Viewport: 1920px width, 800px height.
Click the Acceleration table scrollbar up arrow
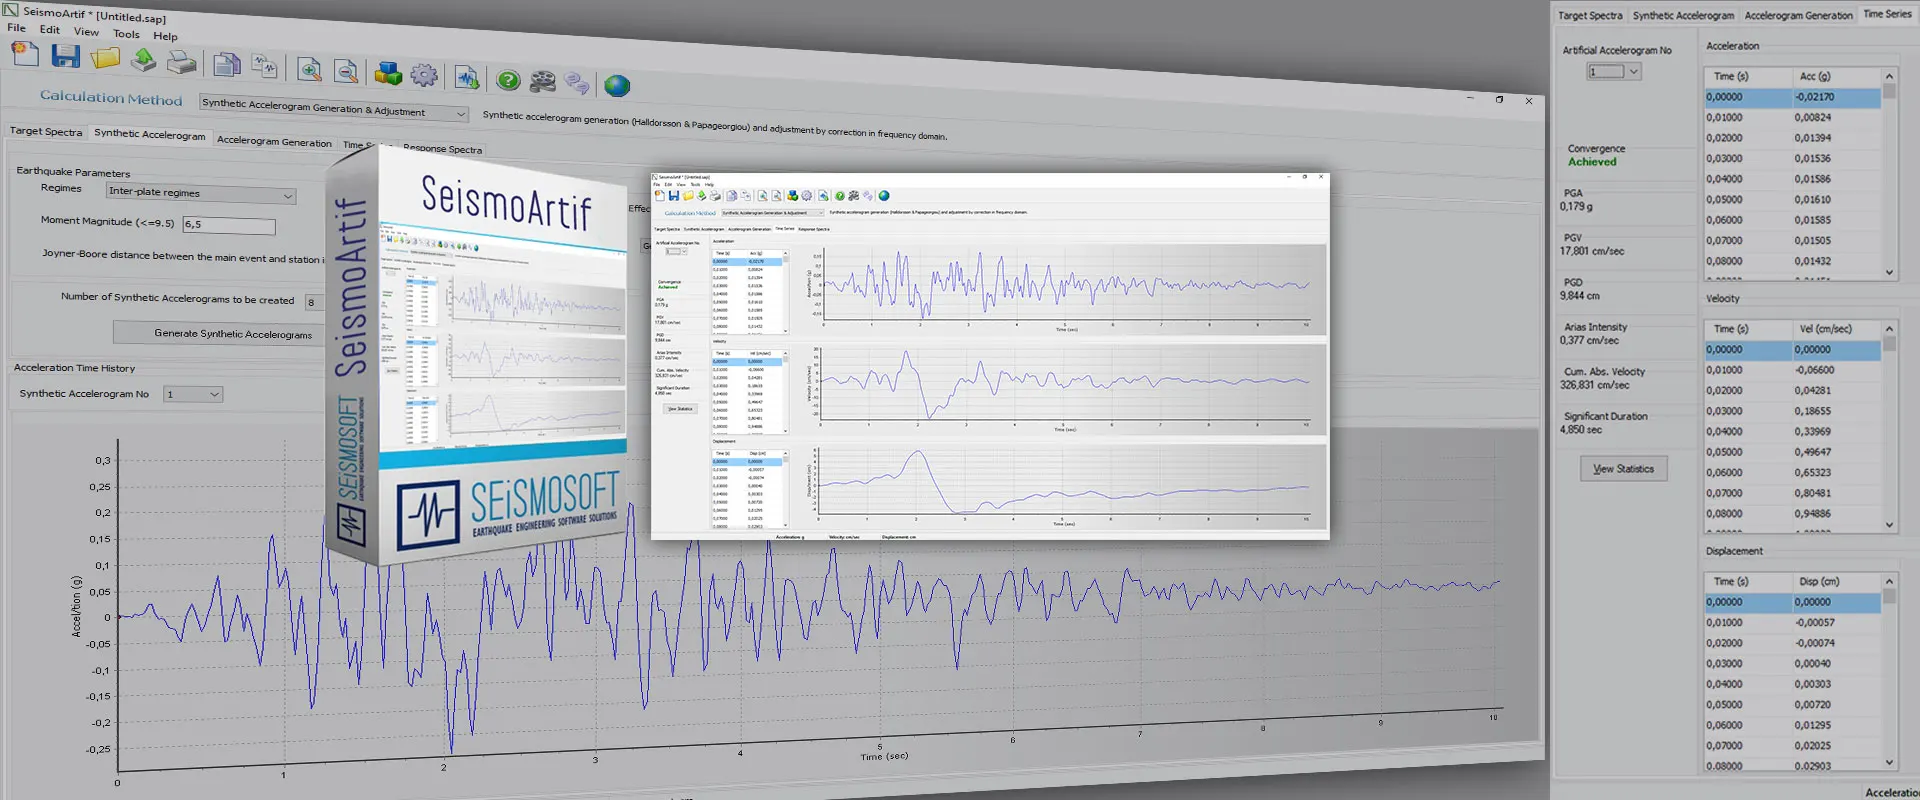click(x=1889, y=76)
